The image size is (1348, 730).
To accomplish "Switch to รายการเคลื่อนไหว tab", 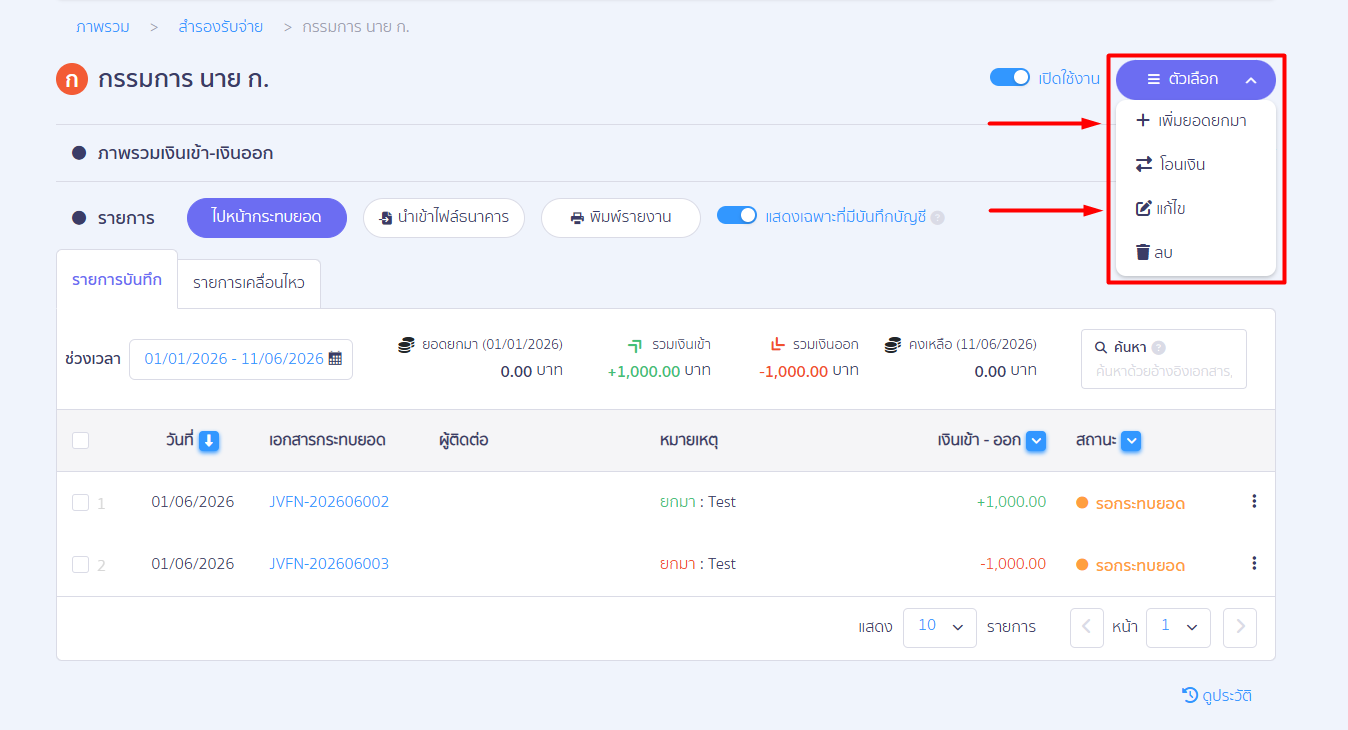I will pyautogui.click(x=249, y=284).
